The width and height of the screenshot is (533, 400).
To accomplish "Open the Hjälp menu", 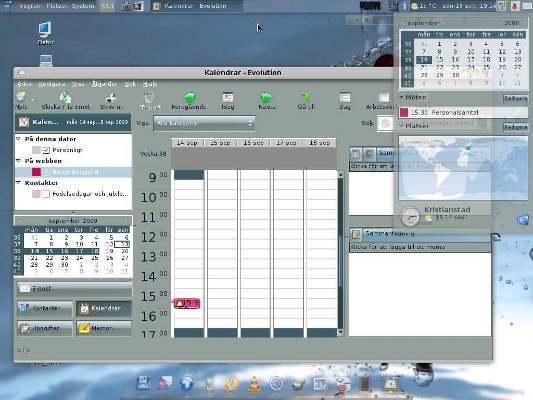I will 150,84.
